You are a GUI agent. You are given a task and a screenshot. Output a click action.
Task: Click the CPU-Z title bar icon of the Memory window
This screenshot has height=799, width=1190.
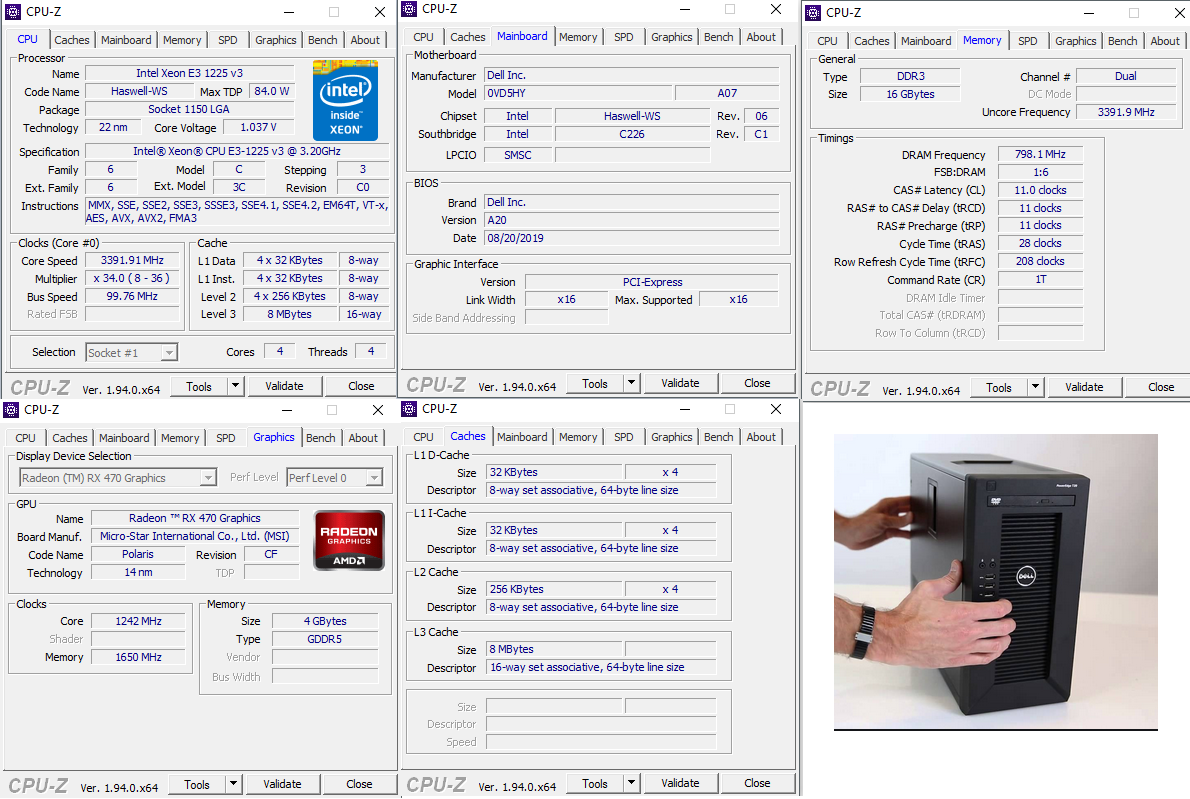pyautogui.click(x=813, y=13)
